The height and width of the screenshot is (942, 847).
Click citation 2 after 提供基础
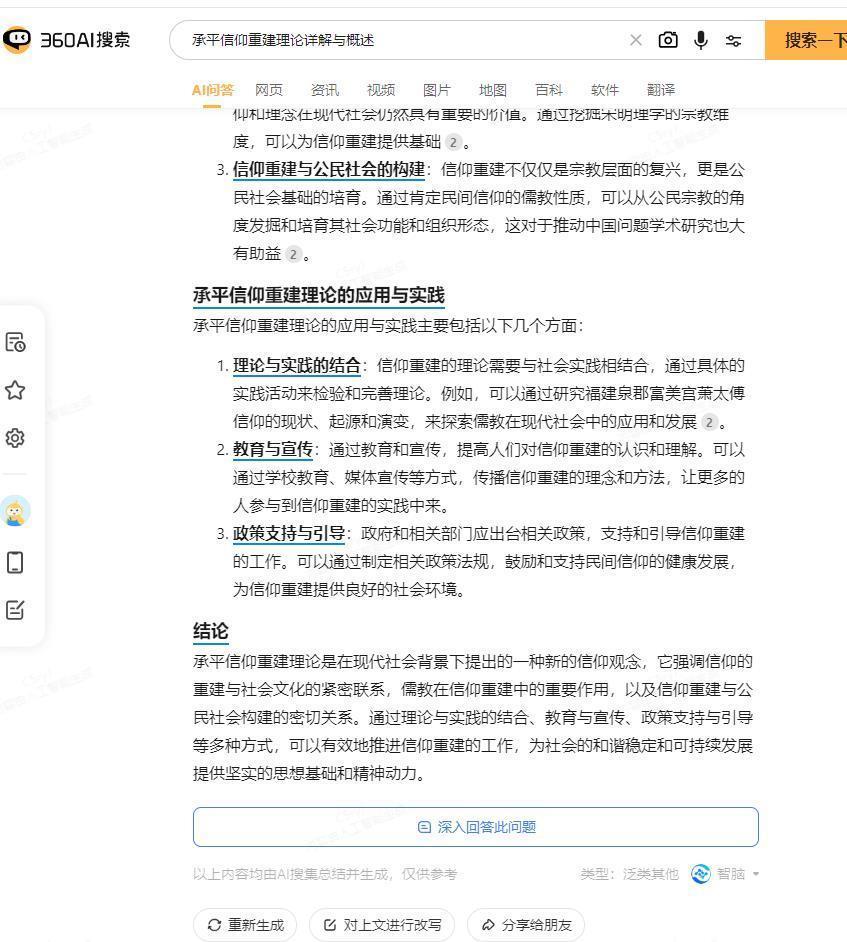[x=454, y=142]
